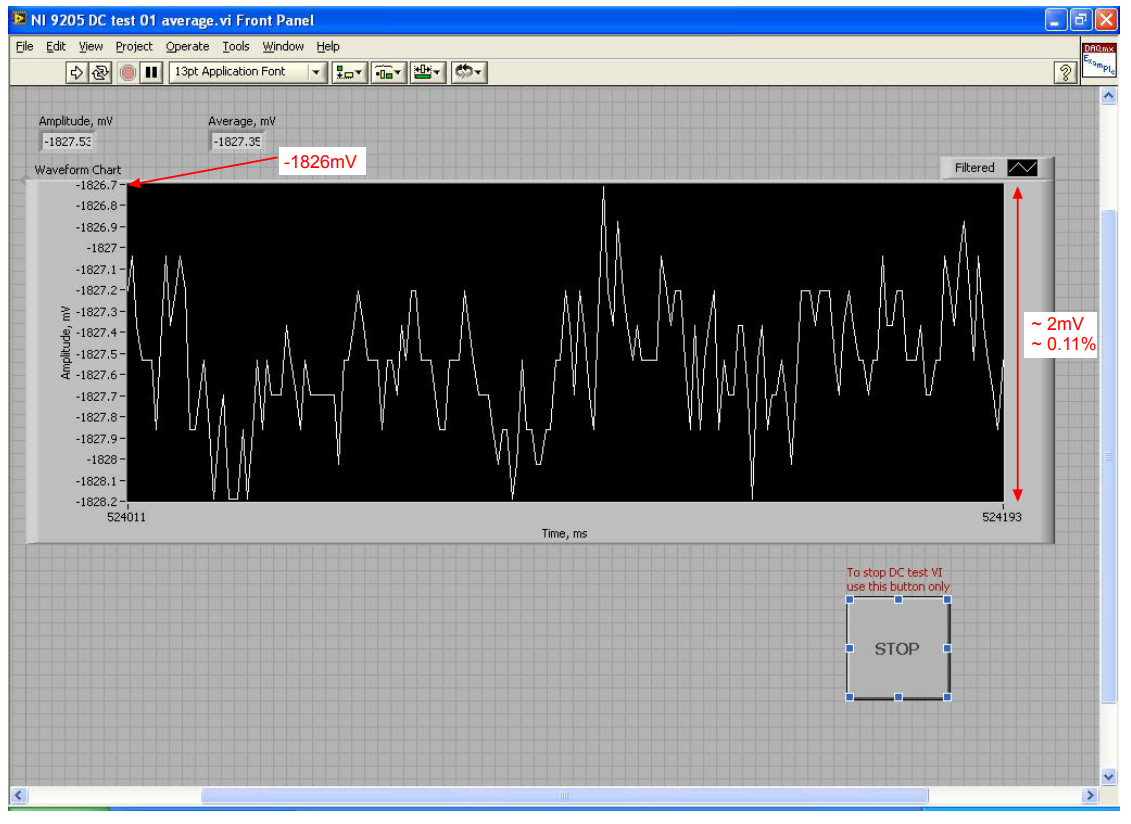Pause VI execution using the Pause icon

150,72
